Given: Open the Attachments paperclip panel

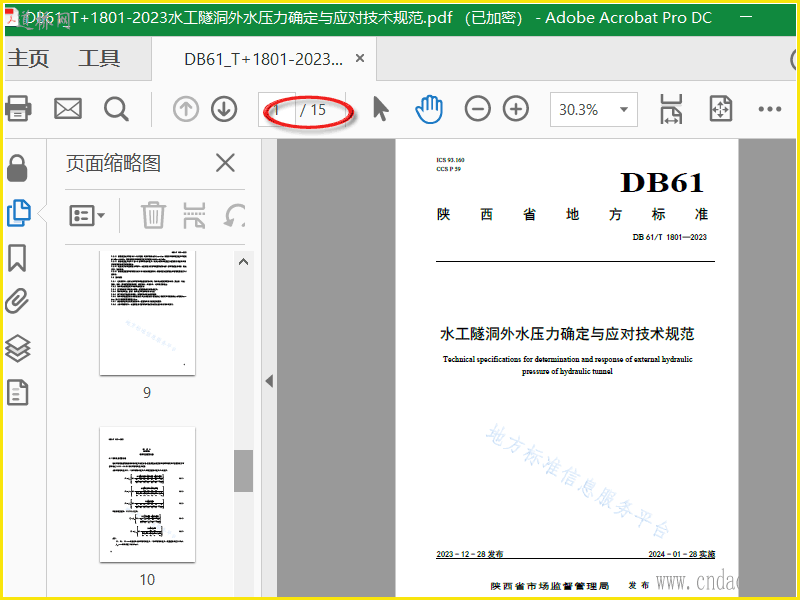Looking at the screenshot, I should click(17, 301).
